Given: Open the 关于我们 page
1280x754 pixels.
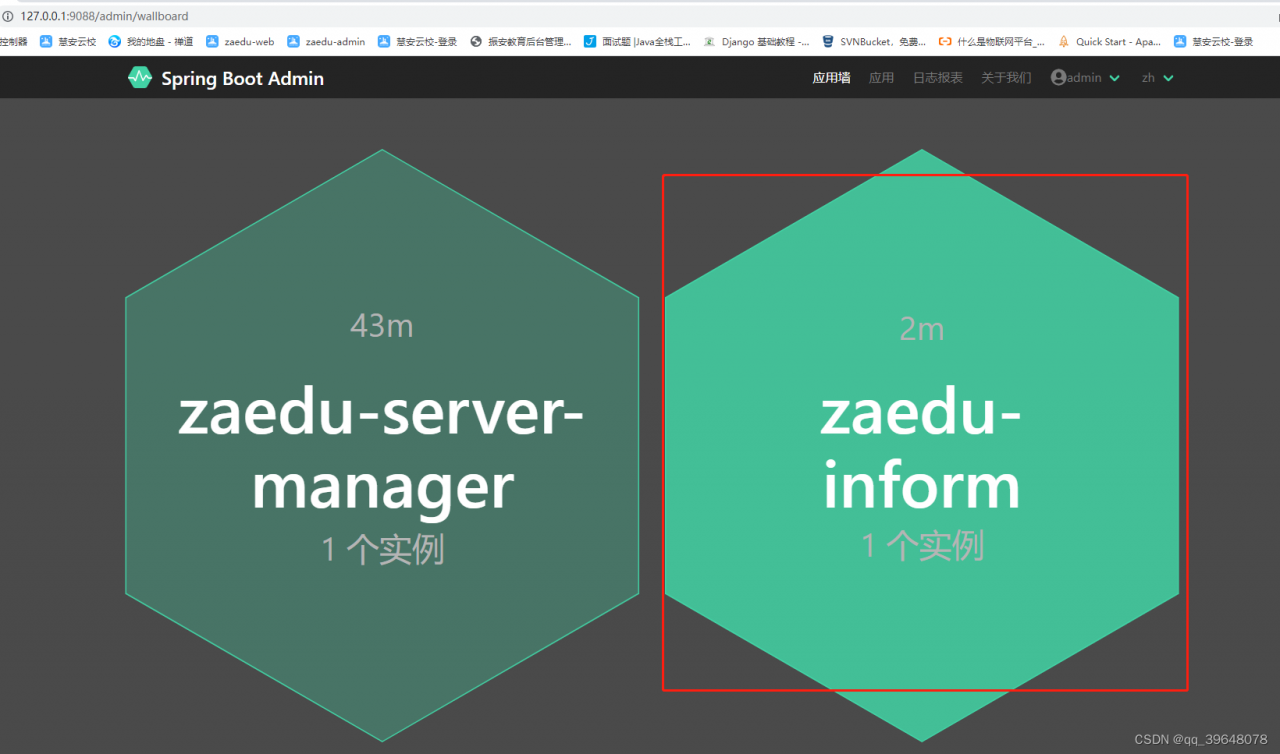Looking at the screenshot, I should tap(1006, 78).
